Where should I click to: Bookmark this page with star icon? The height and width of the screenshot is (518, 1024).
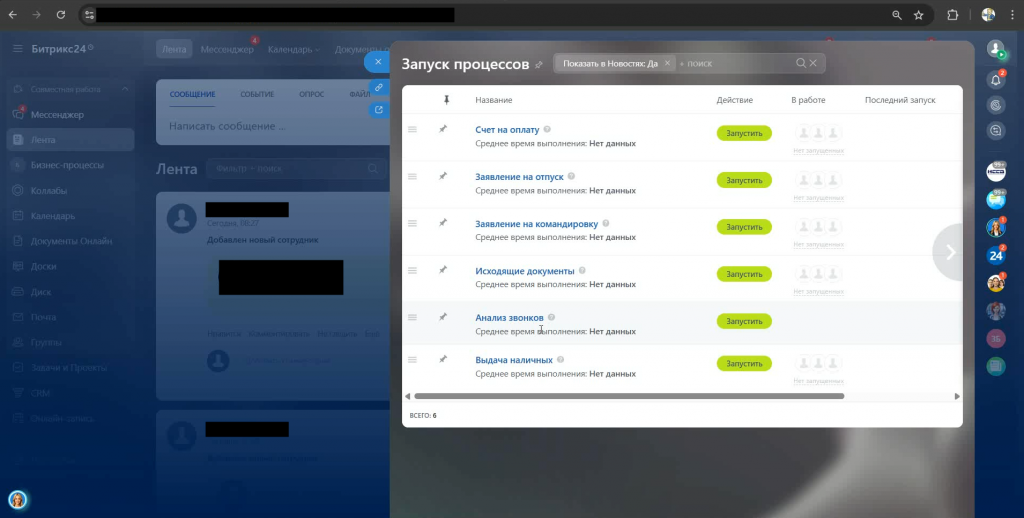(918, 15)
